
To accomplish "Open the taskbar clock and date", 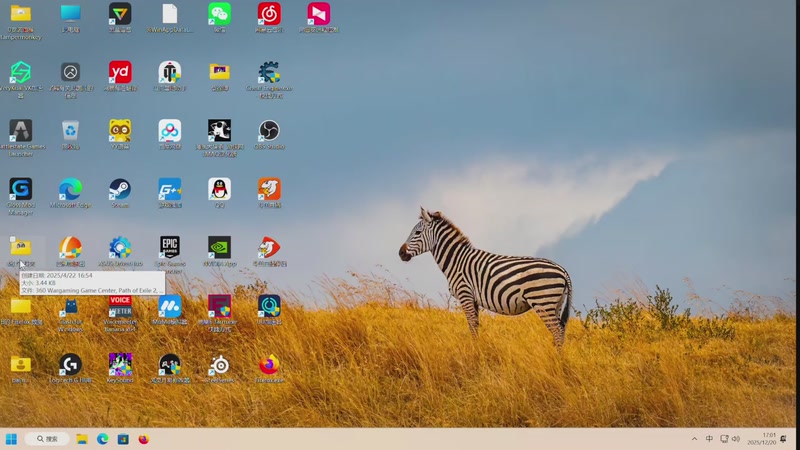I will (762, 439).
